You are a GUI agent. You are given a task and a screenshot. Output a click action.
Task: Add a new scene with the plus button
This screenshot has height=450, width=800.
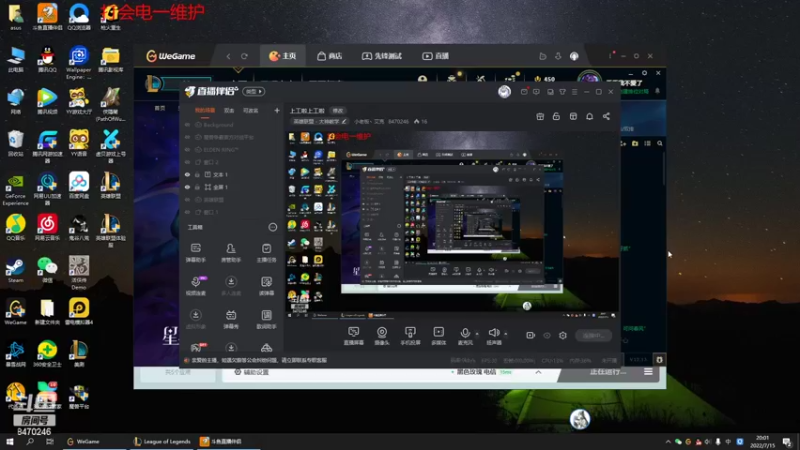point(277,110)
